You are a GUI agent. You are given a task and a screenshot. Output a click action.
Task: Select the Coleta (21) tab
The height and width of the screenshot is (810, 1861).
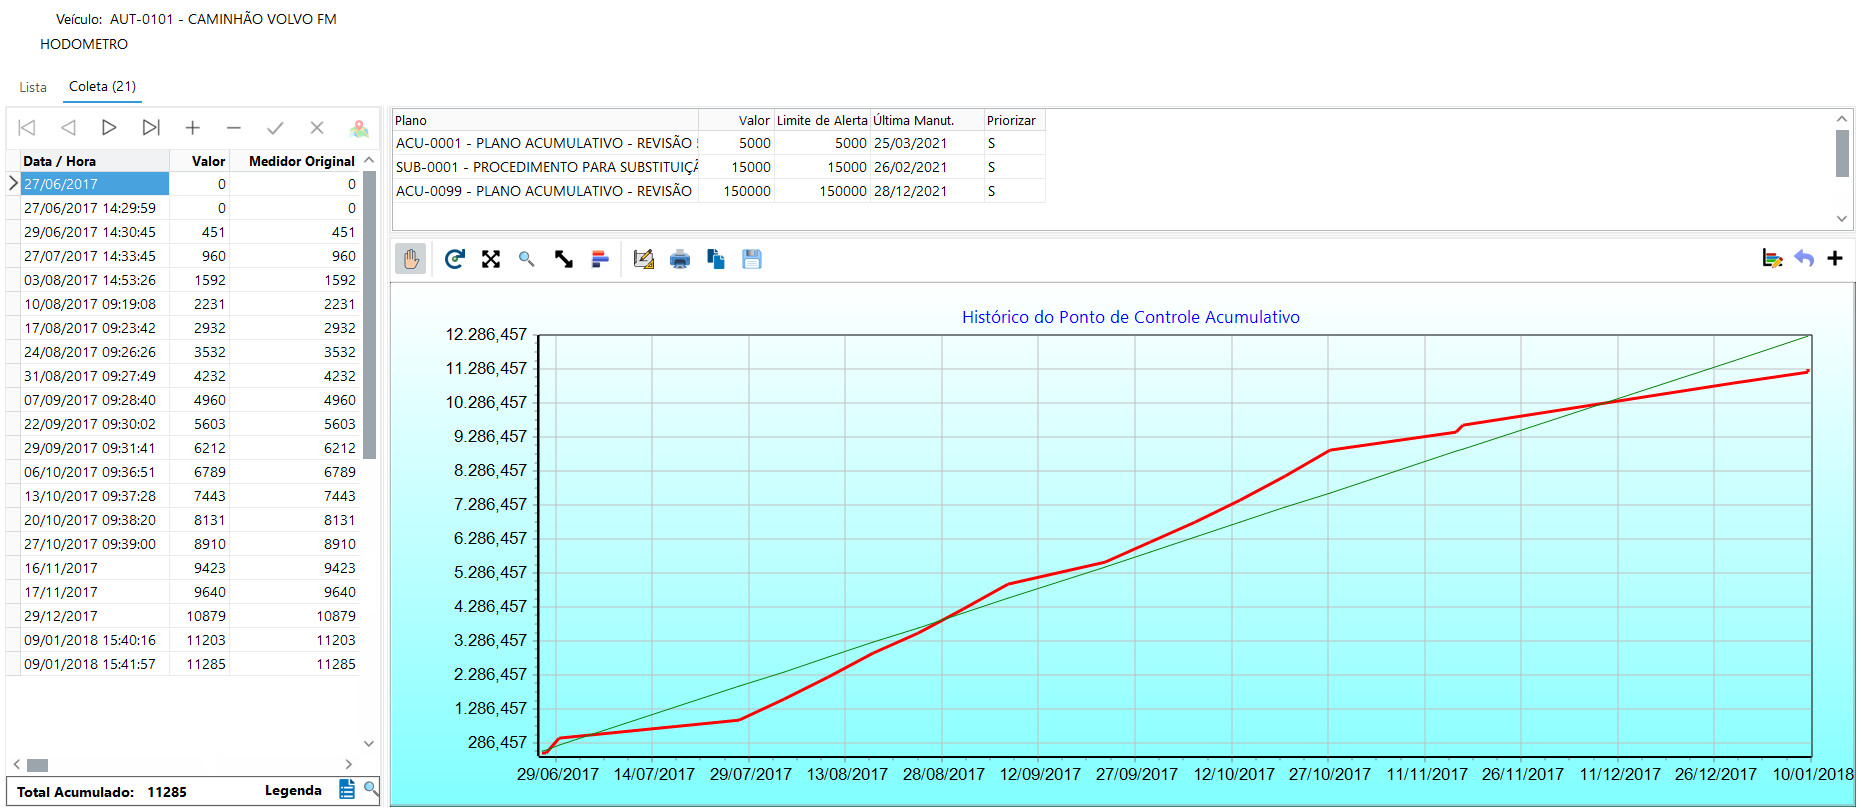coord(102,87)
